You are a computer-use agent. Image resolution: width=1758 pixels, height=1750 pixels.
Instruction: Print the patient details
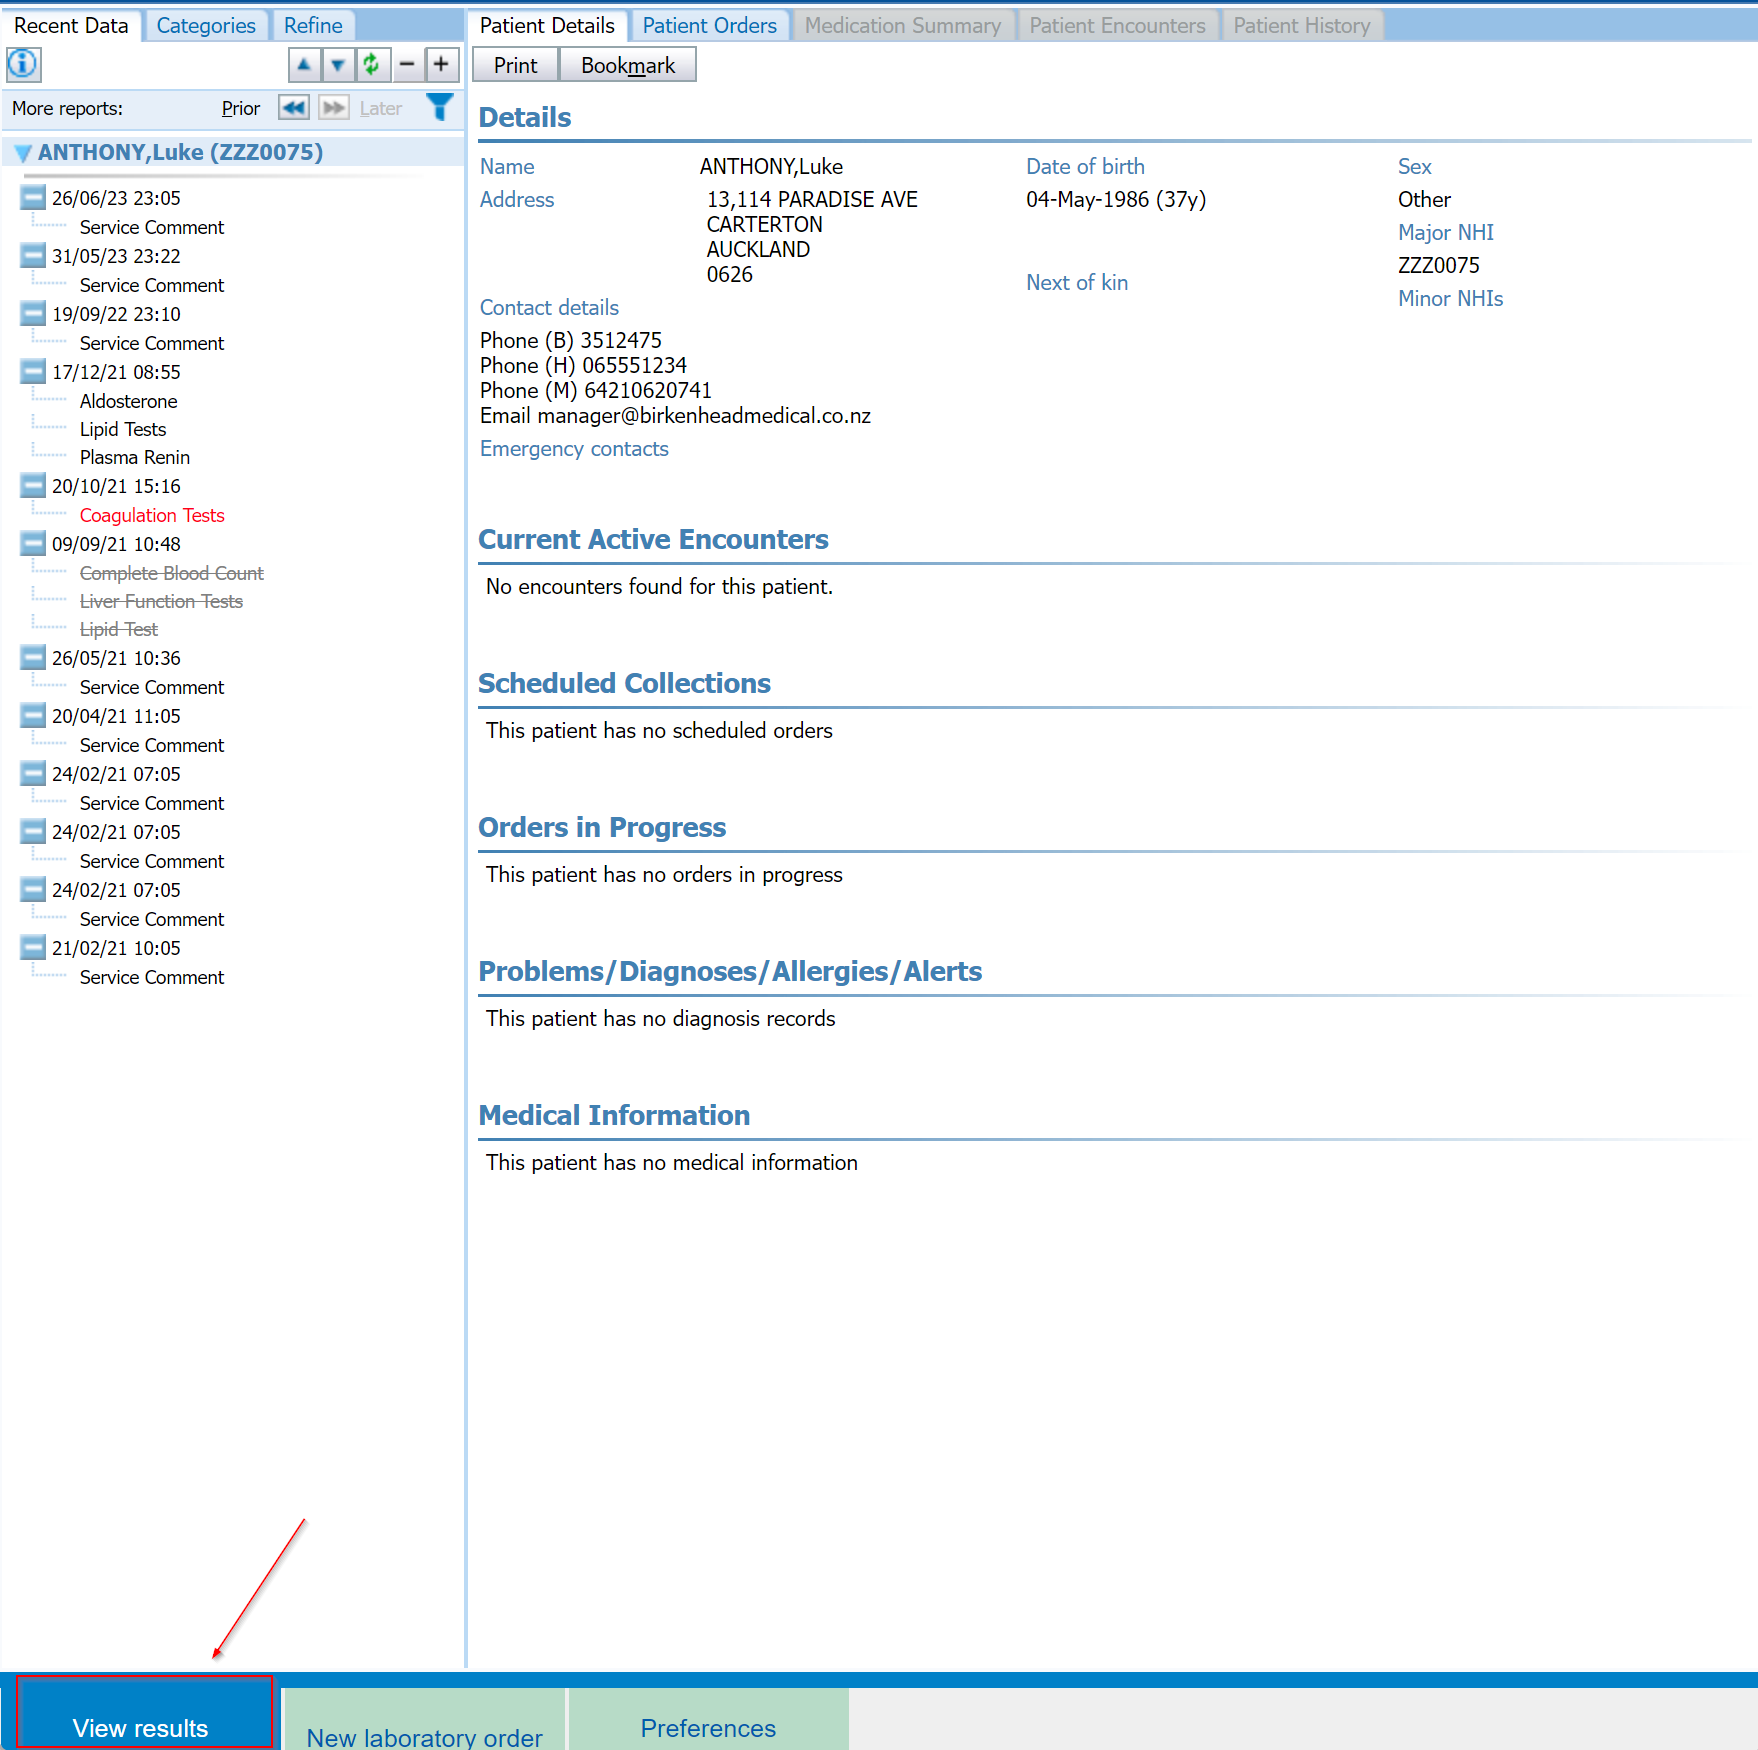(x=514, y=64)
